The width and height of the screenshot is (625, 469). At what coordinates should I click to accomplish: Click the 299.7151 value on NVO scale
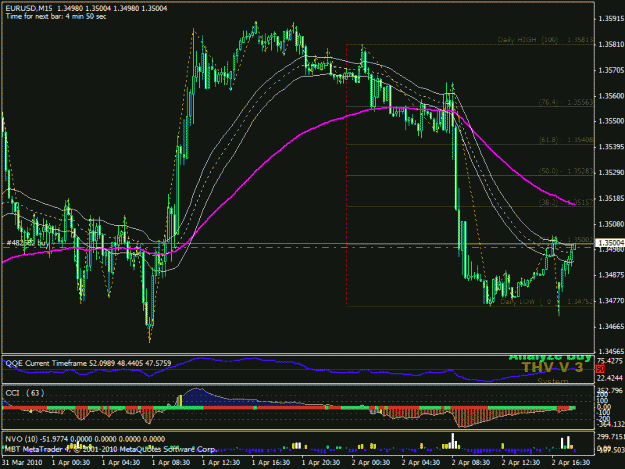coord(610,436)
